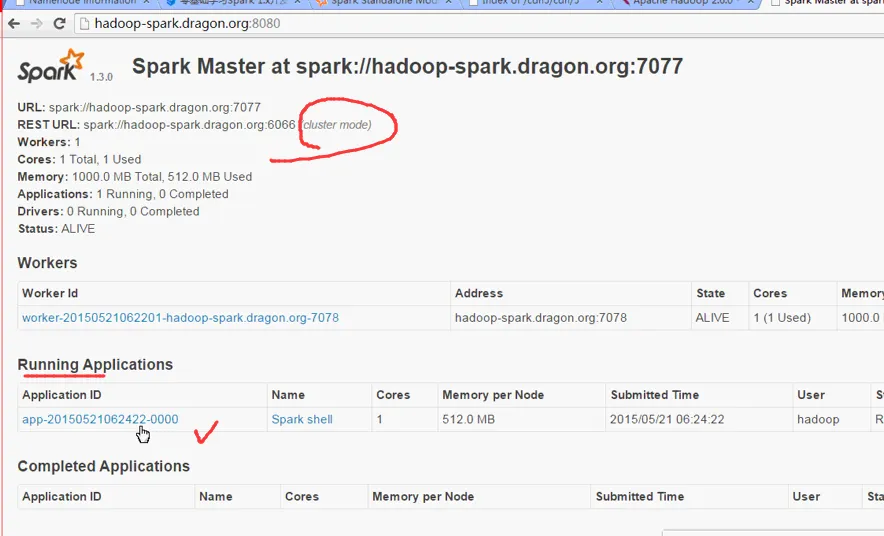Click the Spark Master page heading
This screenshot has width=884, height=536.
click(x=407, y=67)
